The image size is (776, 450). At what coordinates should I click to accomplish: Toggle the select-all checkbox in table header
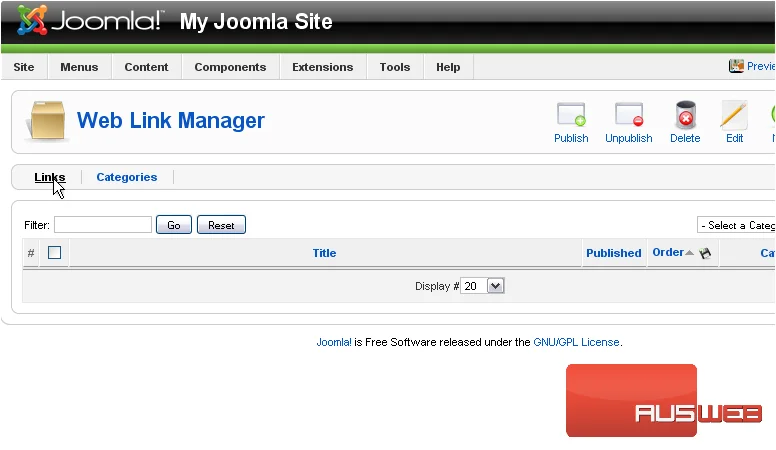tap(54, 252)
